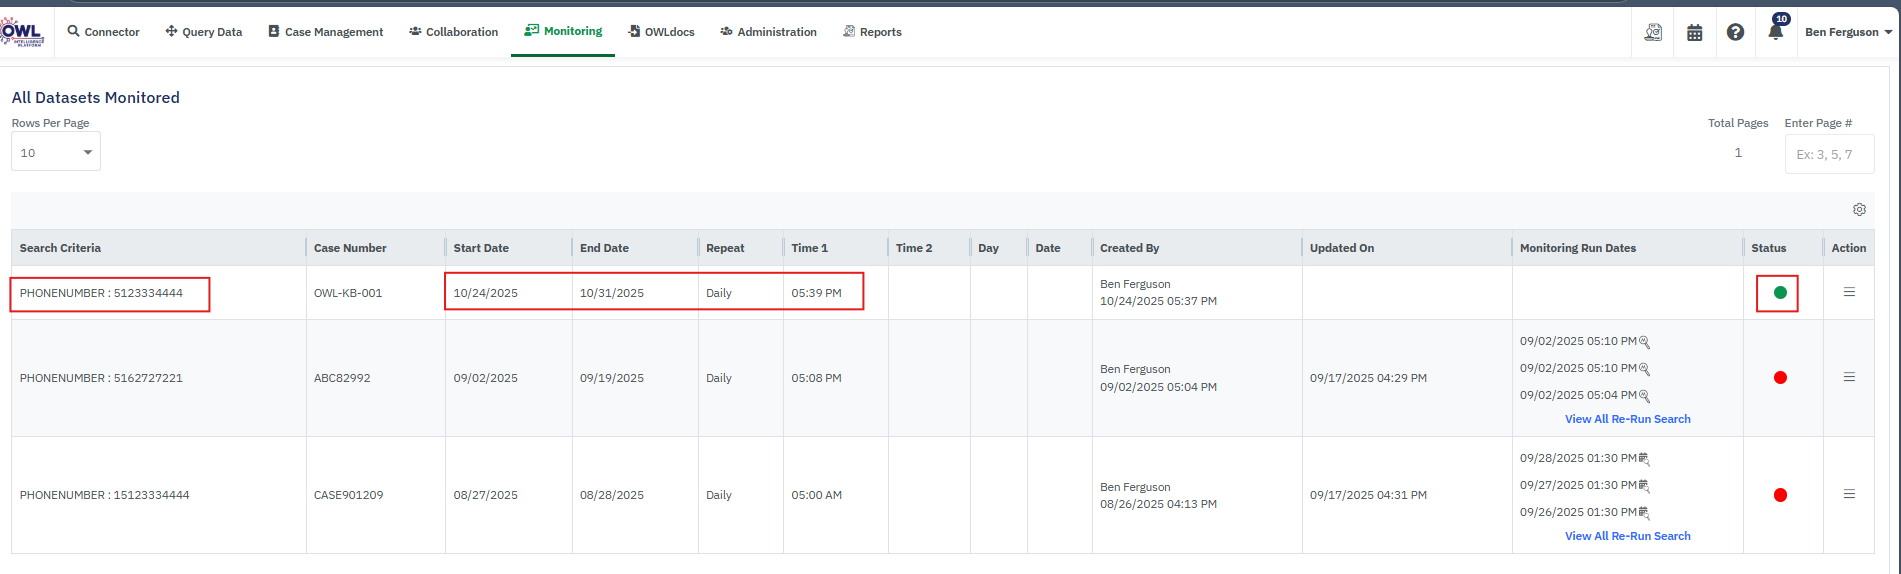Open the notifications bell icon
This screenshot has width=1901, height=574.
(1775, 32)
